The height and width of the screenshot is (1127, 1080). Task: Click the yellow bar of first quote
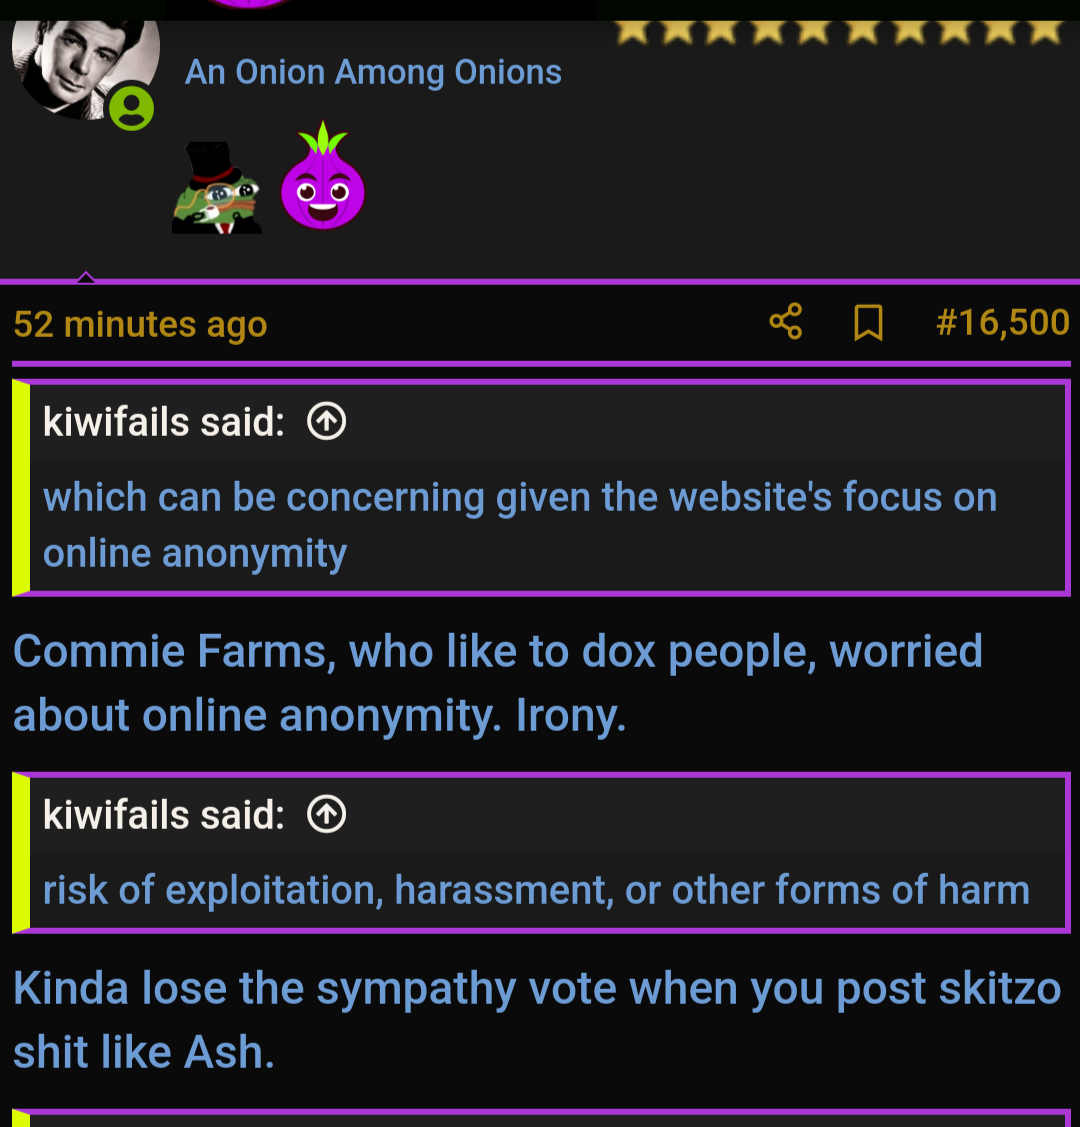click(21, 488)
